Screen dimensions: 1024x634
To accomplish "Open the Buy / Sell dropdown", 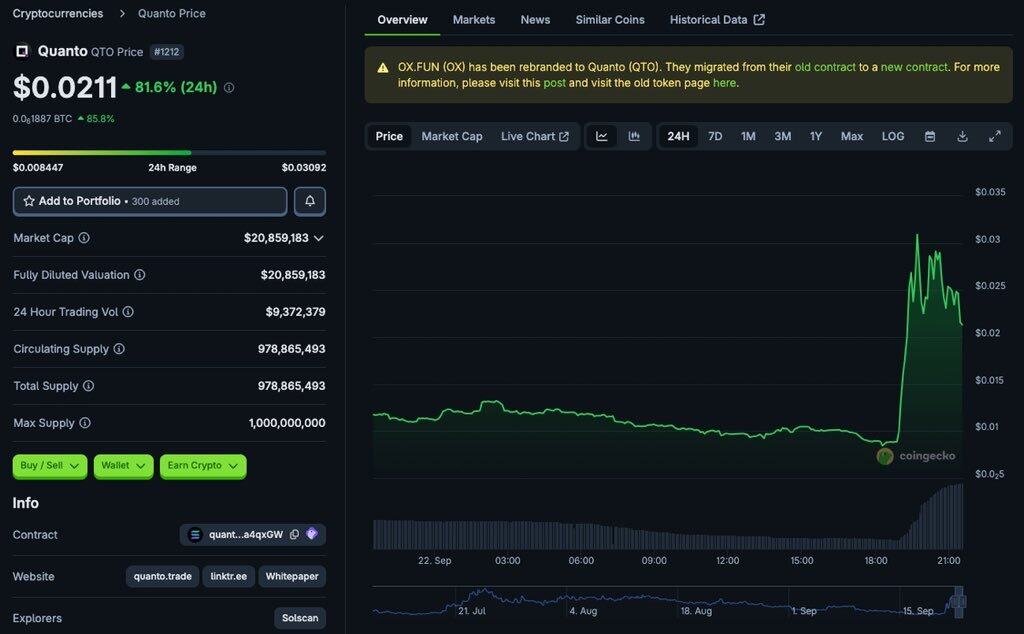I will coord(50,466).
